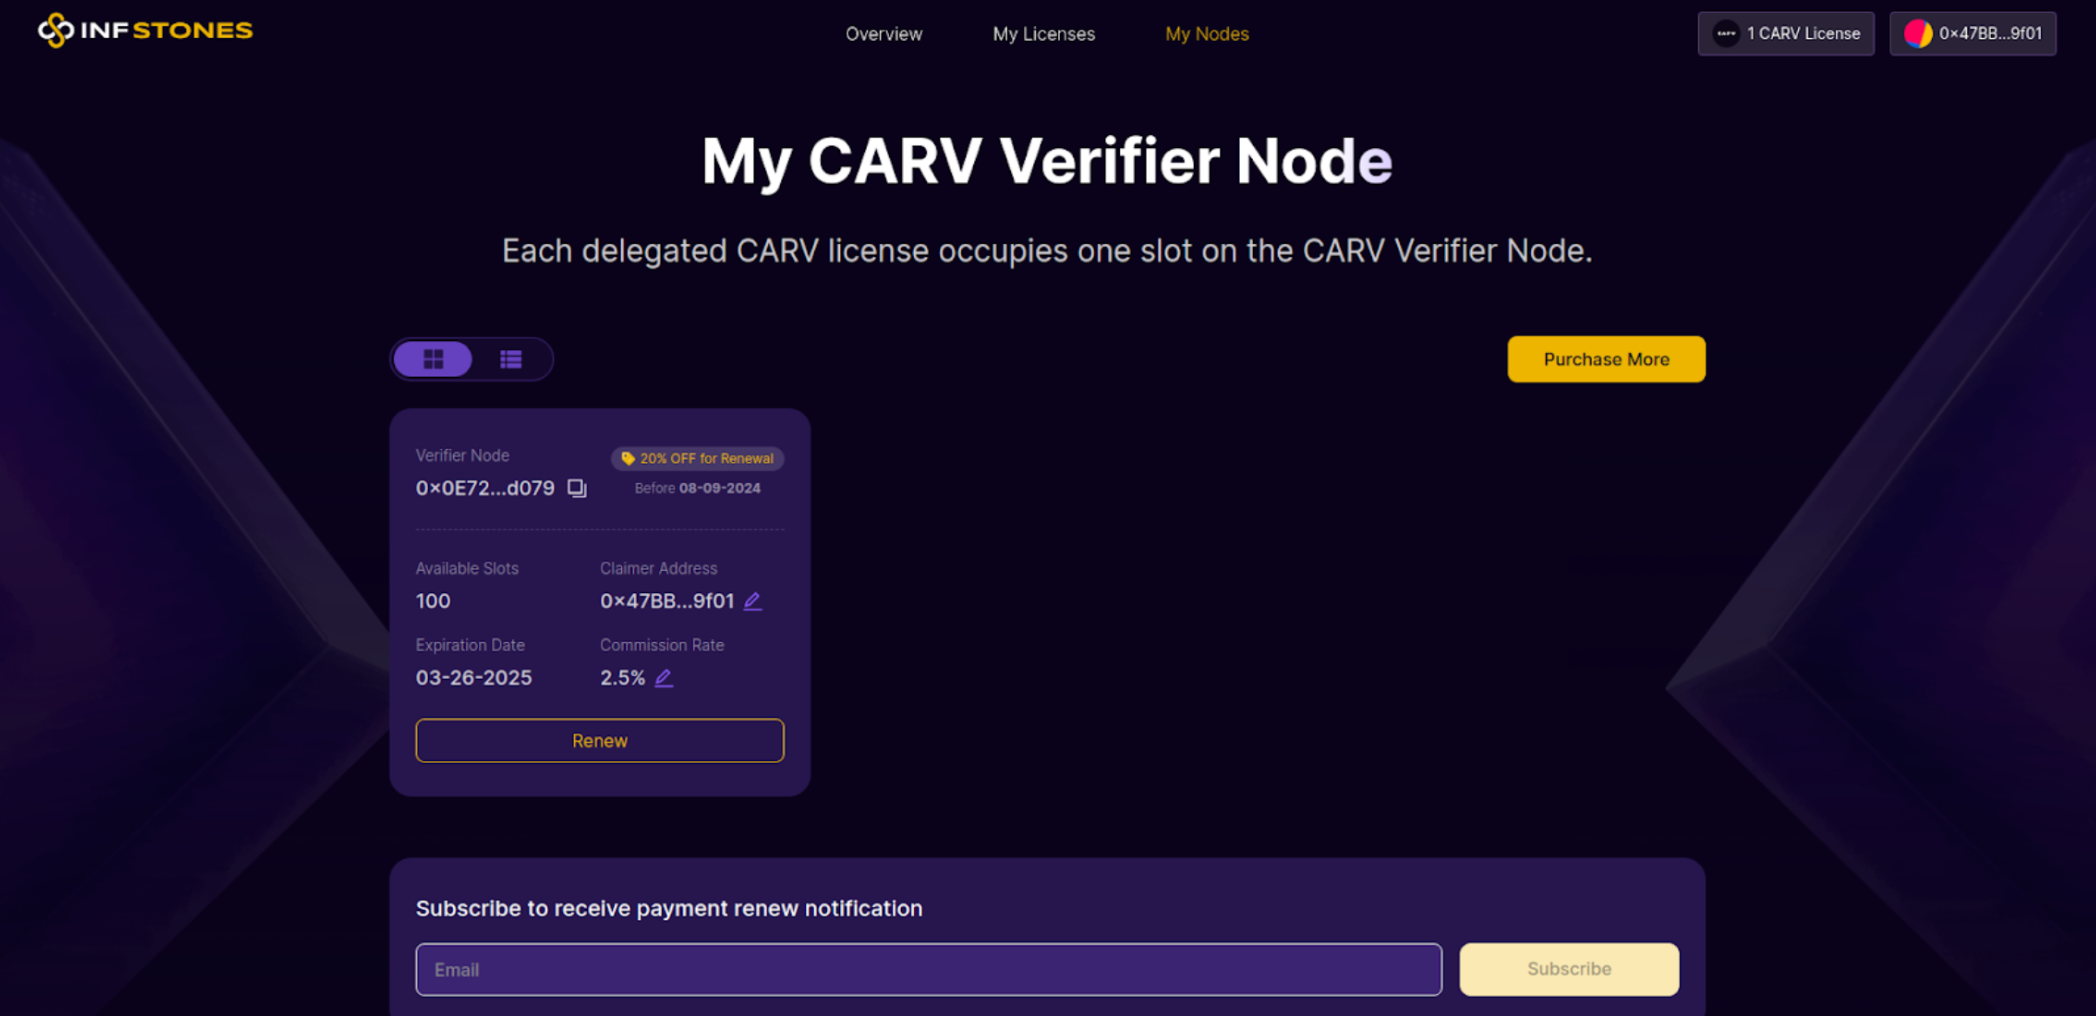Screen dimensions: 2096x1016
Task: Edit the Claimer Address pencil icon
Action: pyautogui.click(x=753, y=601)
